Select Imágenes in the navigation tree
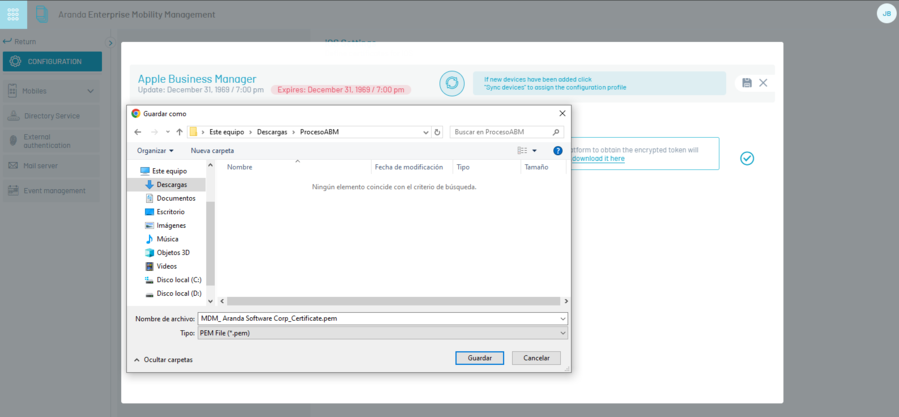899x417 pixels. click(171, 225)
